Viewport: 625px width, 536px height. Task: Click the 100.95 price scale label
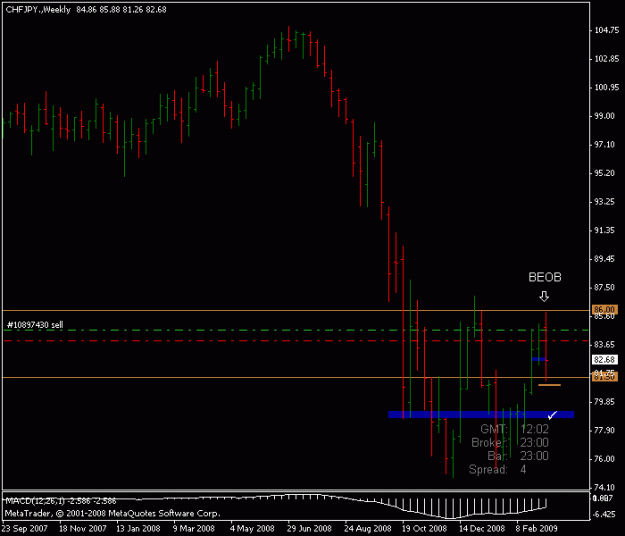pos(607,87)
